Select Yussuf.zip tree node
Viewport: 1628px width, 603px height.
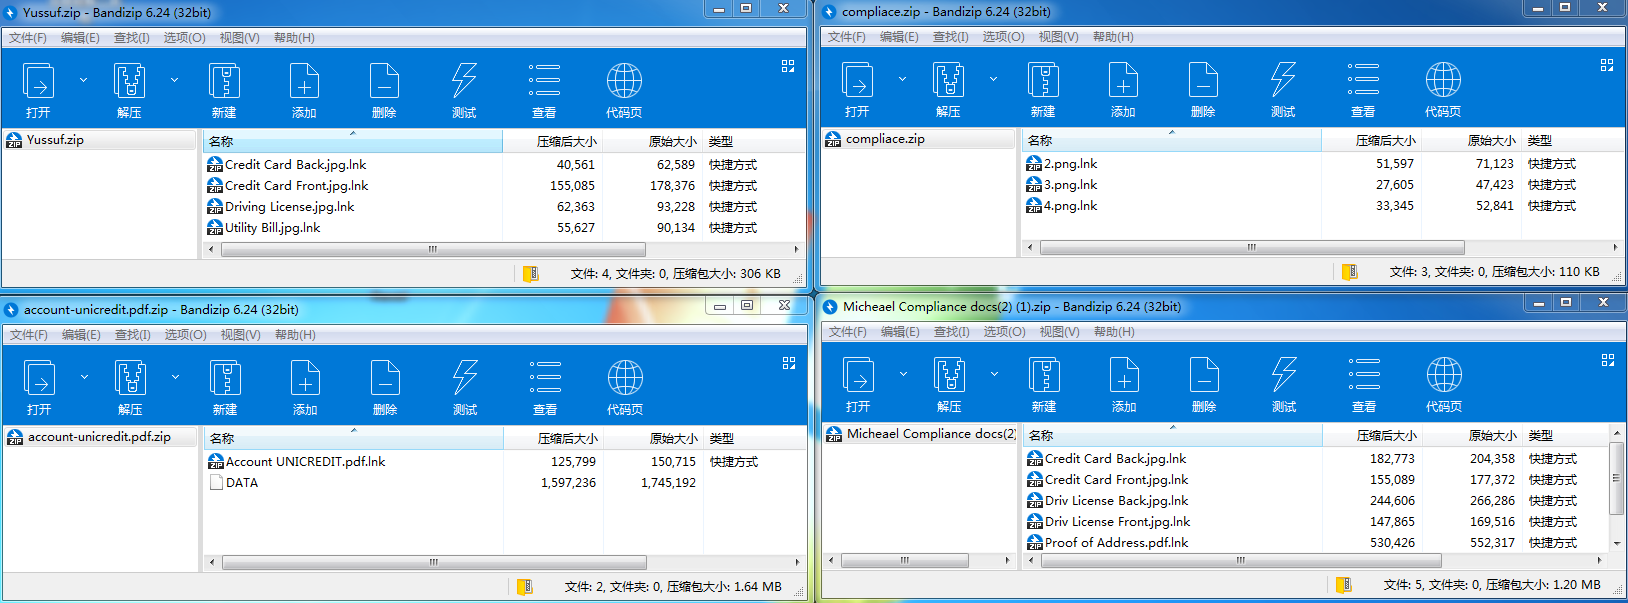pyautogui.click(x=100, y=140)
